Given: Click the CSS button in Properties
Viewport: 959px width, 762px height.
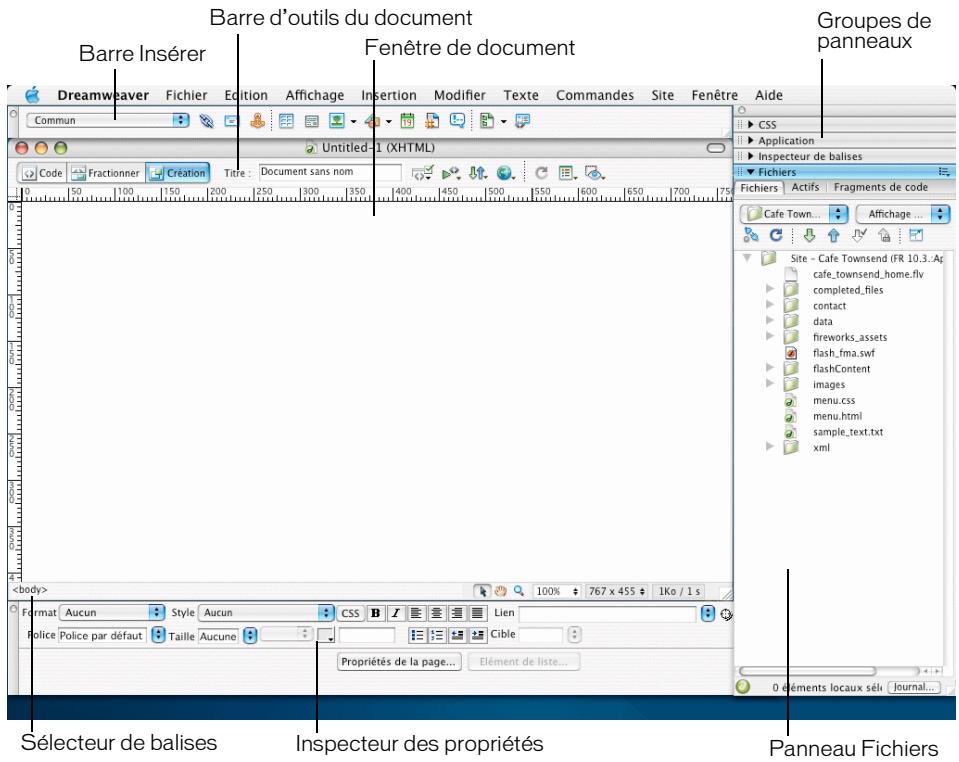Looking at the screenshot, I should [350, 613].
